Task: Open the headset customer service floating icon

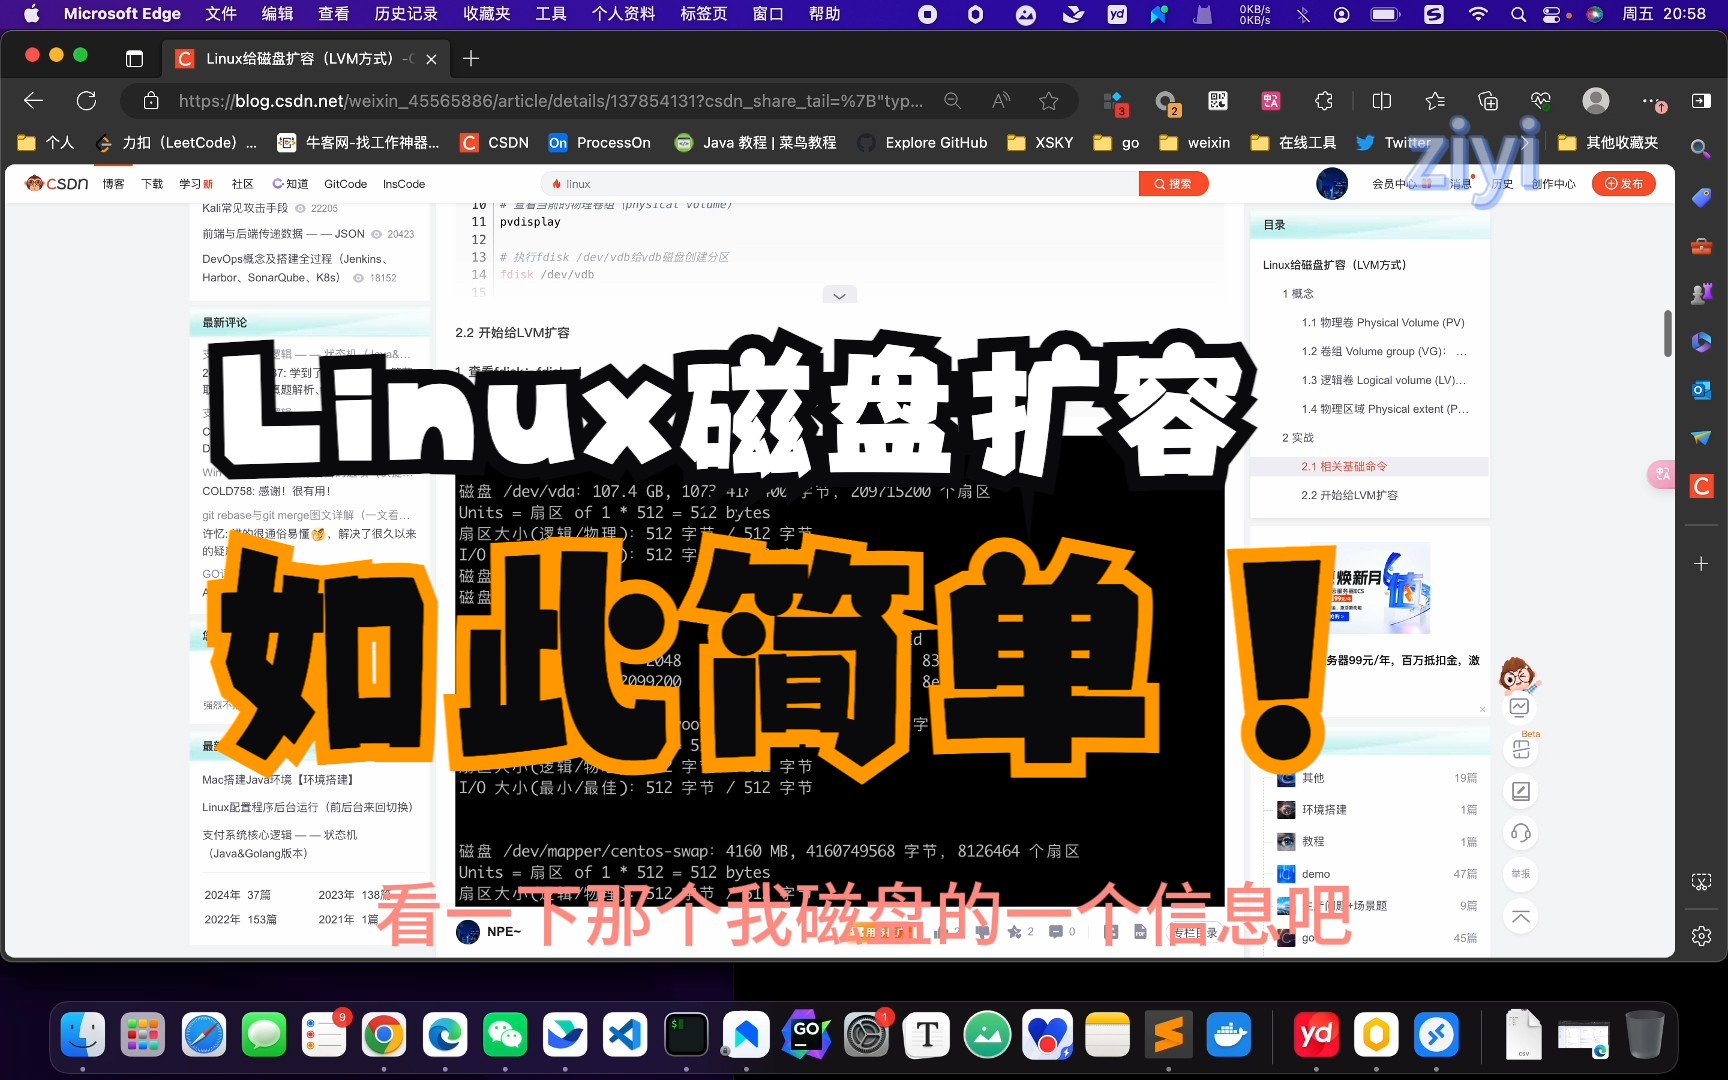Action: click(x=1520, y=833)
